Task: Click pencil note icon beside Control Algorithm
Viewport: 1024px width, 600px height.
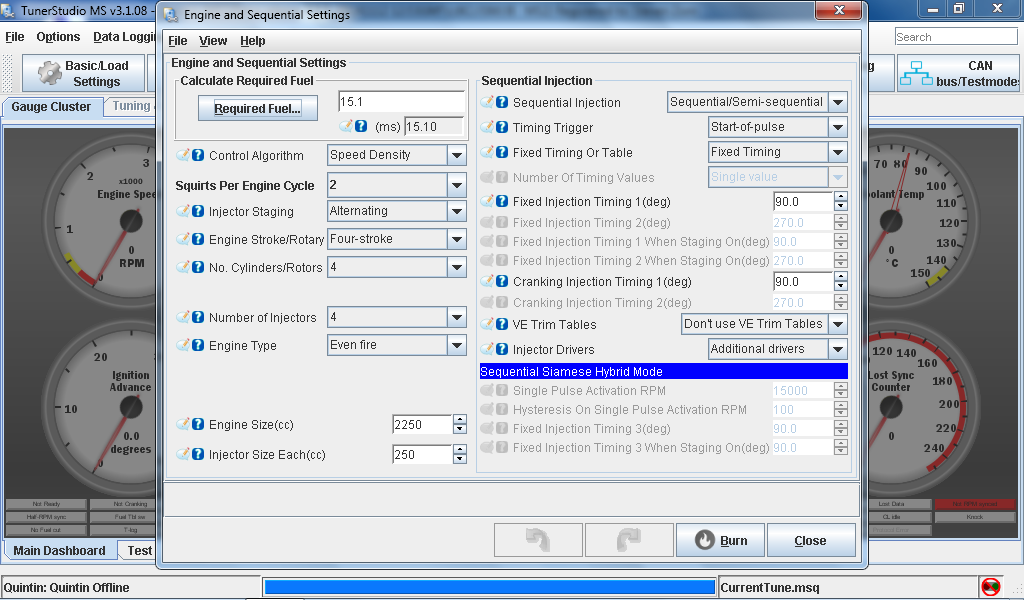Action: point(183,155)
